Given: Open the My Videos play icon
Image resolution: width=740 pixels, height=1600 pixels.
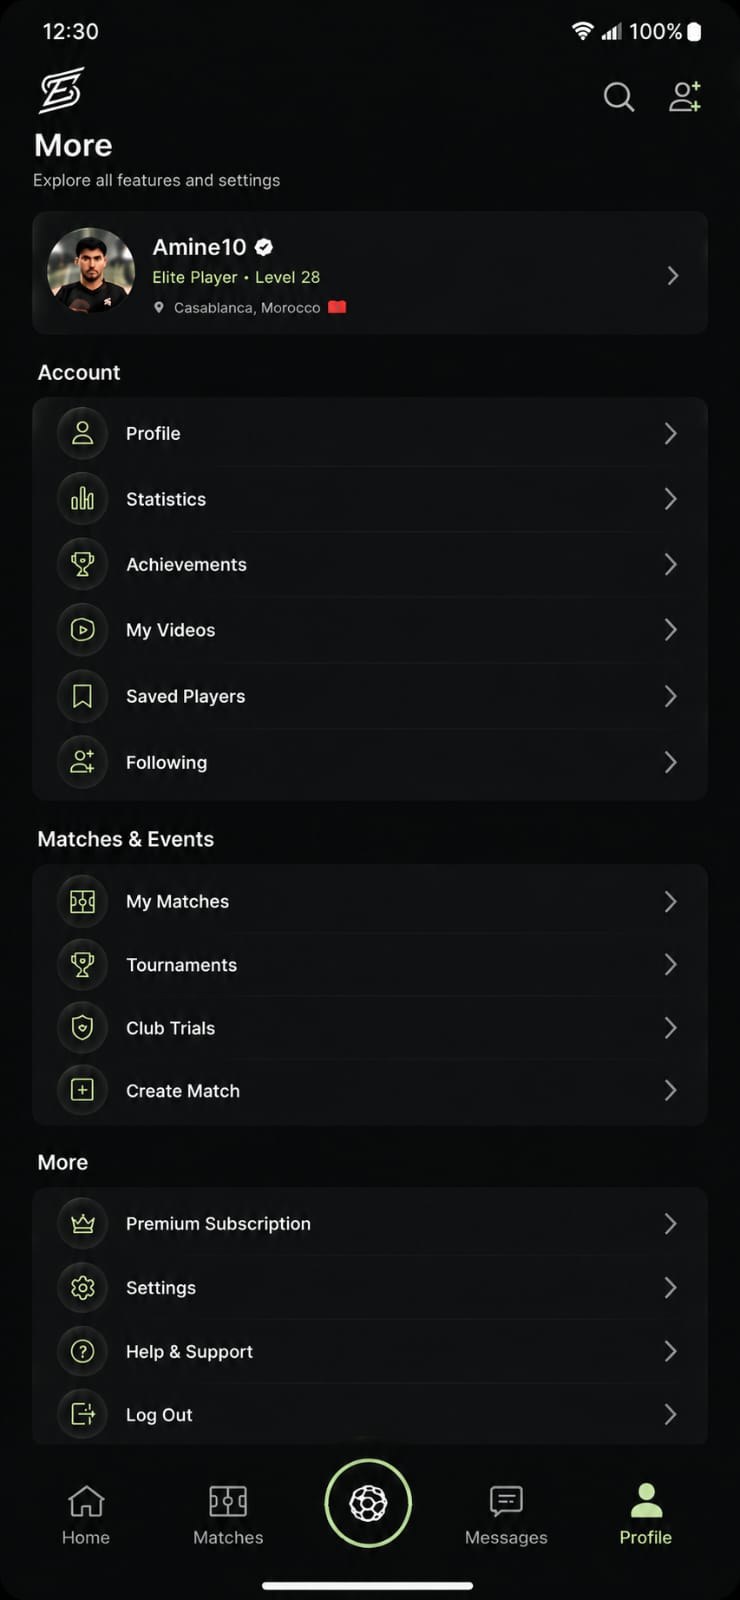Looking at the screenshot, I should pos(83,630).
